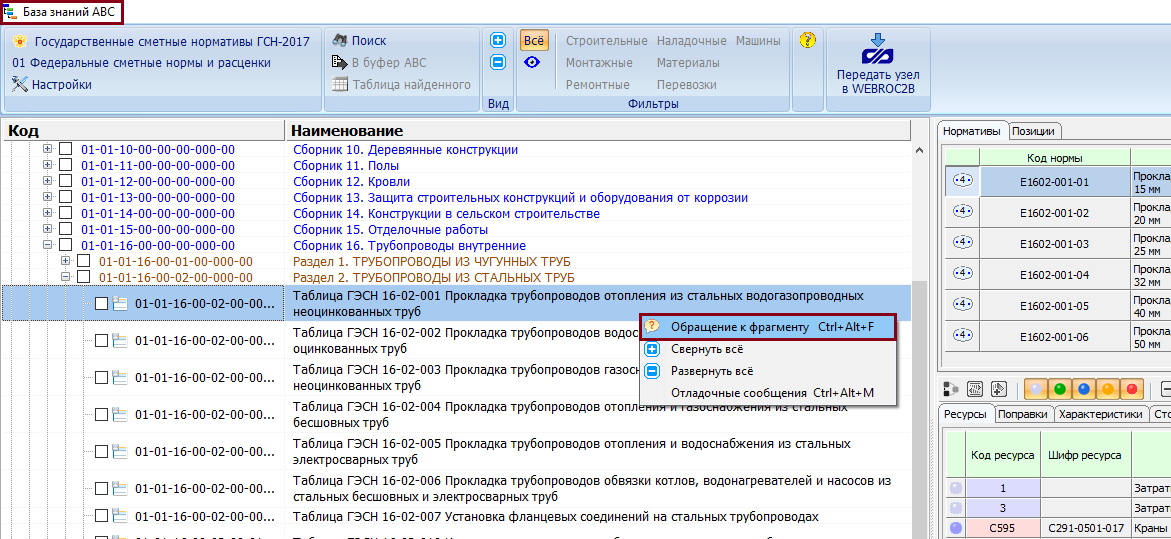
Task: Check the box for Раздел 1 code 01-01-16-00-01
Action: click(84, 261)
